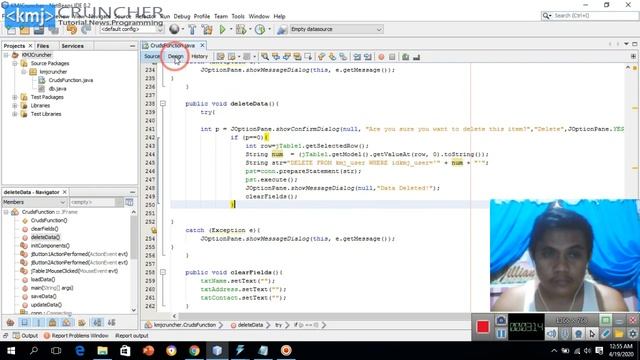Switch to the Design view tab
The height and width of the screenshot is (360, 640).
176,56
